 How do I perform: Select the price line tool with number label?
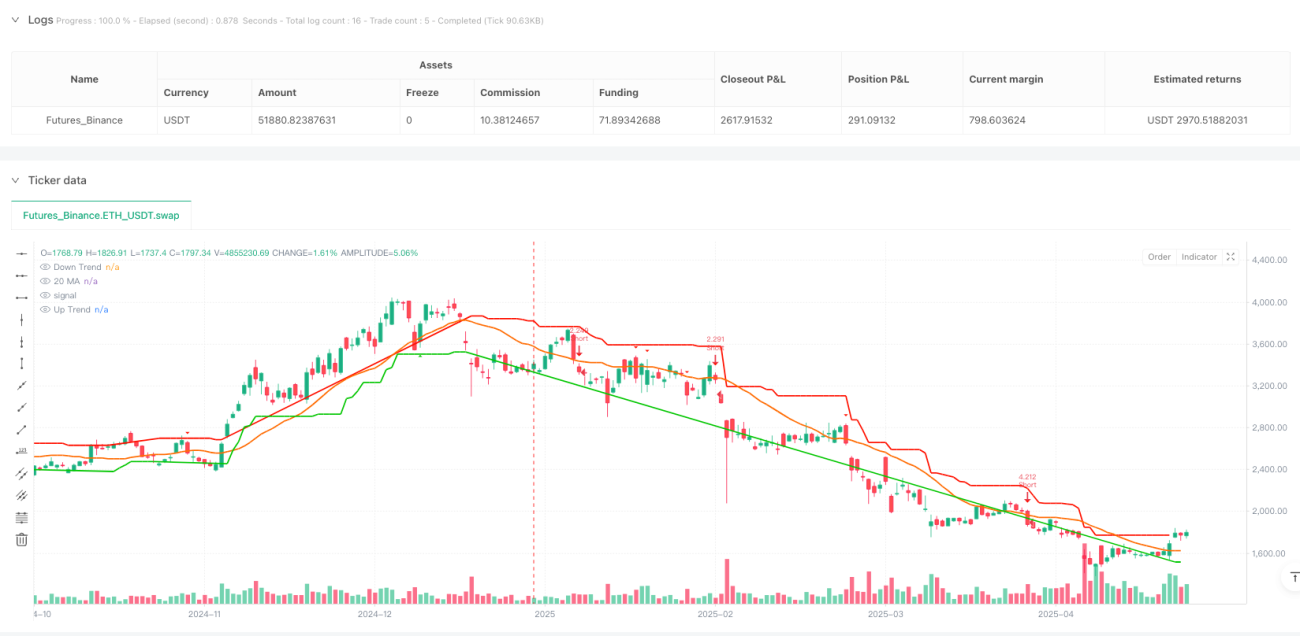[22, 452]
